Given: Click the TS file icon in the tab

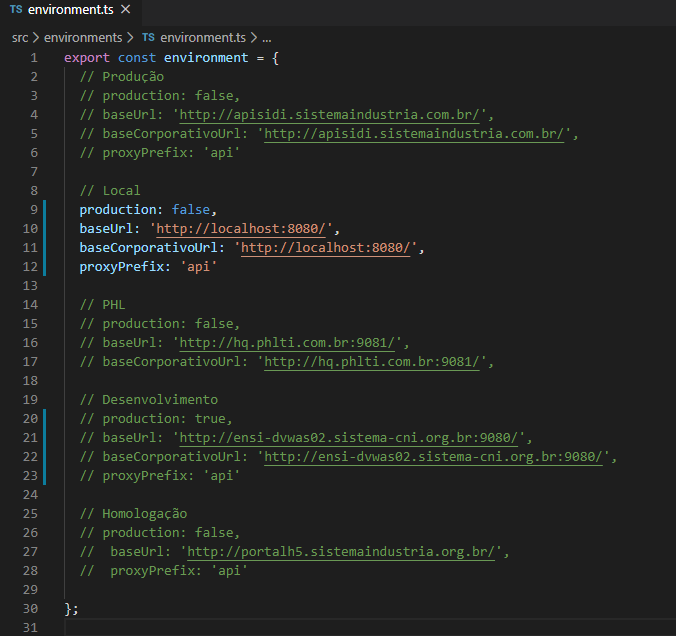Looking at the screenshot, I should (16, 11).
